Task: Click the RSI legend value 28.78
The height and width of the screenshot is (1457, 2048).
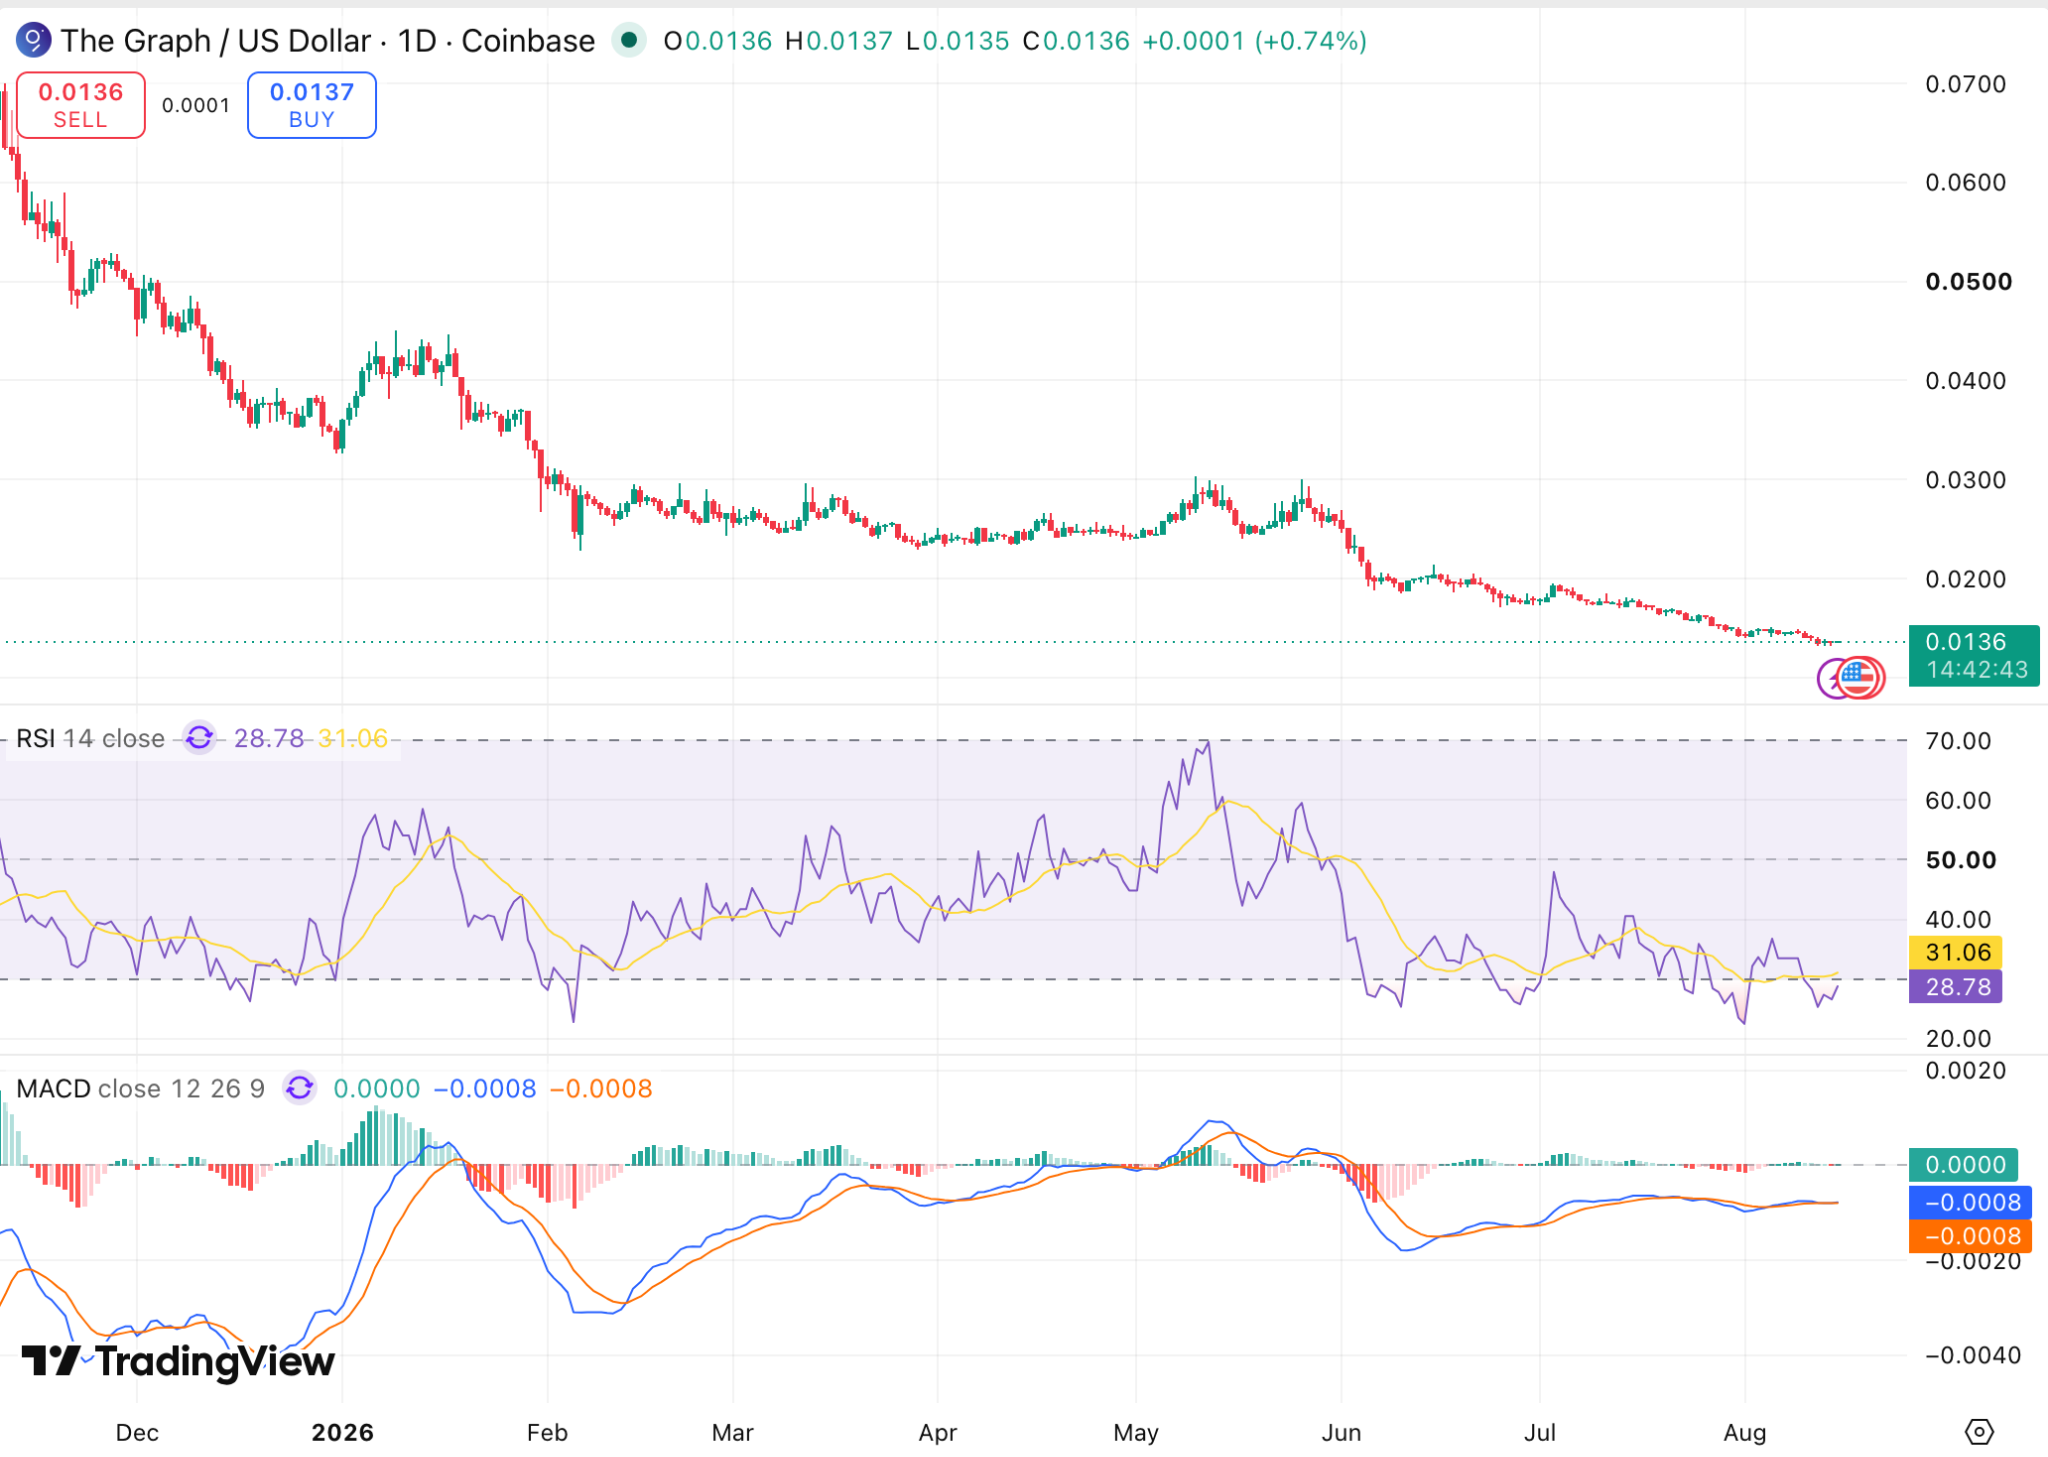Action: [269, 738]
